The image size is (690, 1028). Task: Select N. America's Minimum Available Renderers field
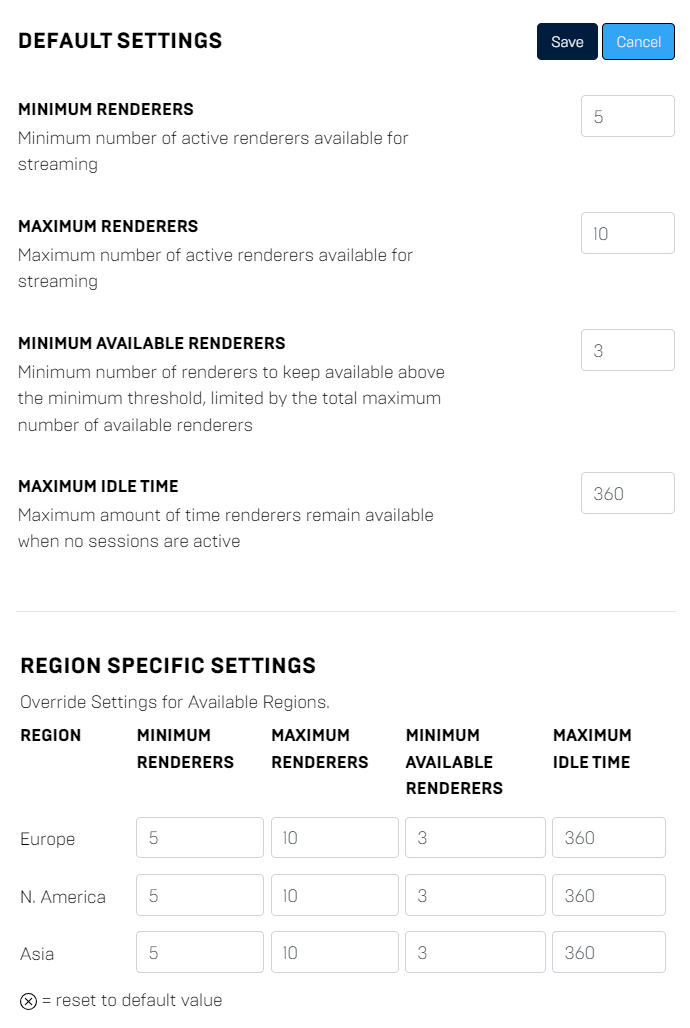tap(475, 894)
